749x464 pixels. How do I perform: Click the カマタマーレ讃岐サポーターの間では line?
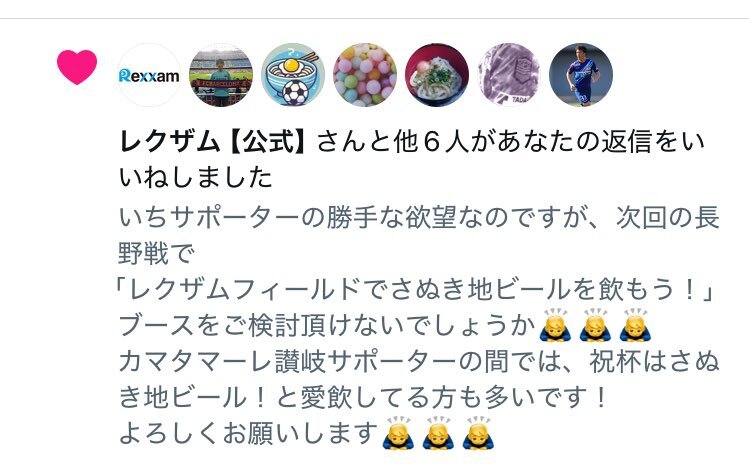tap(419, 362)
